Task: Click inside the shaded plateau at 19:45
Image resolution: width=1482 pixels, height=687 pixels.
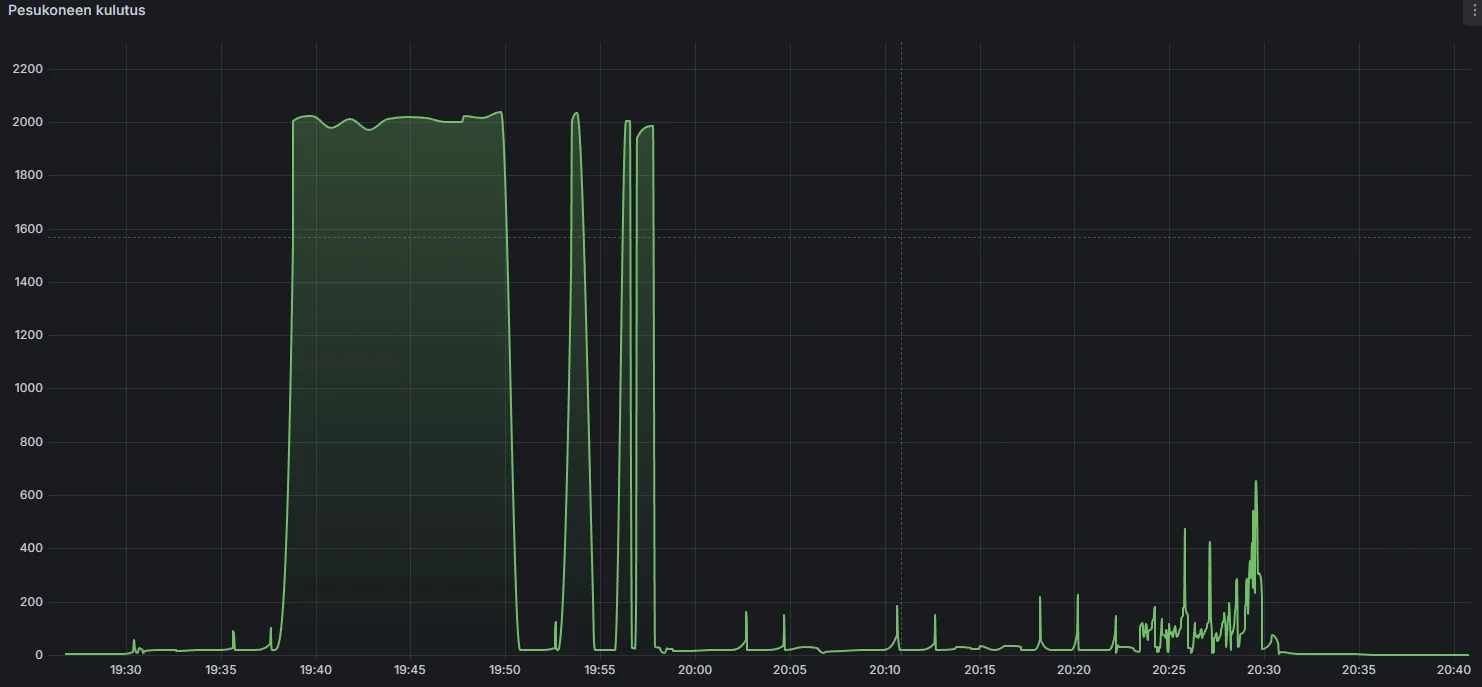Action: click(410, 380)
